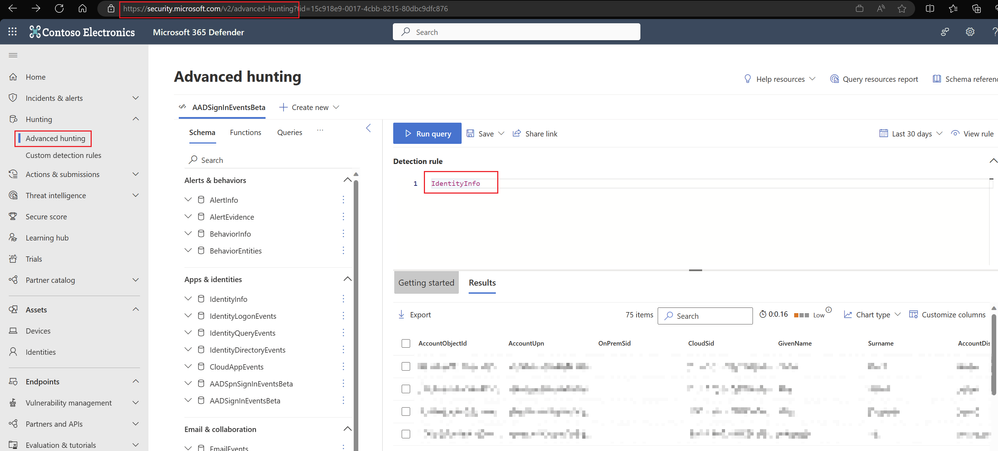Expand the AlertInfo table schema
The width and height of the screenshot is (998, 451).
click(x=188, y=200)
